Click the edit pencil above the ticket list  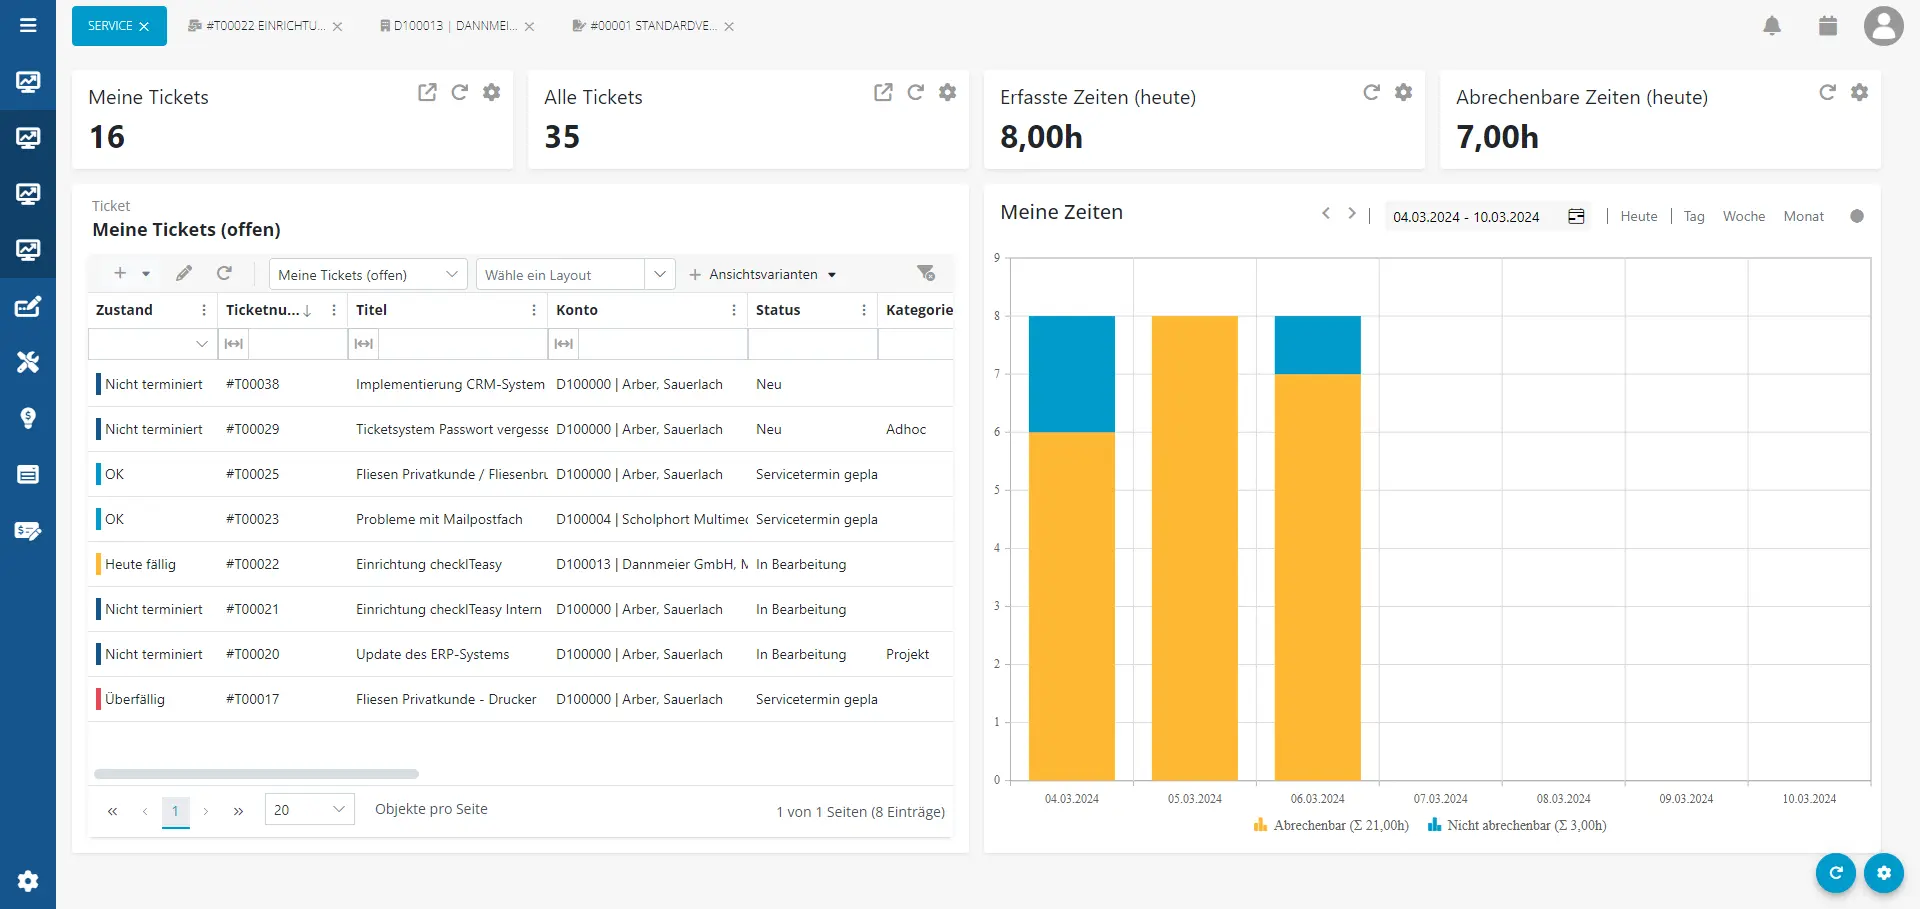(184, 272)
